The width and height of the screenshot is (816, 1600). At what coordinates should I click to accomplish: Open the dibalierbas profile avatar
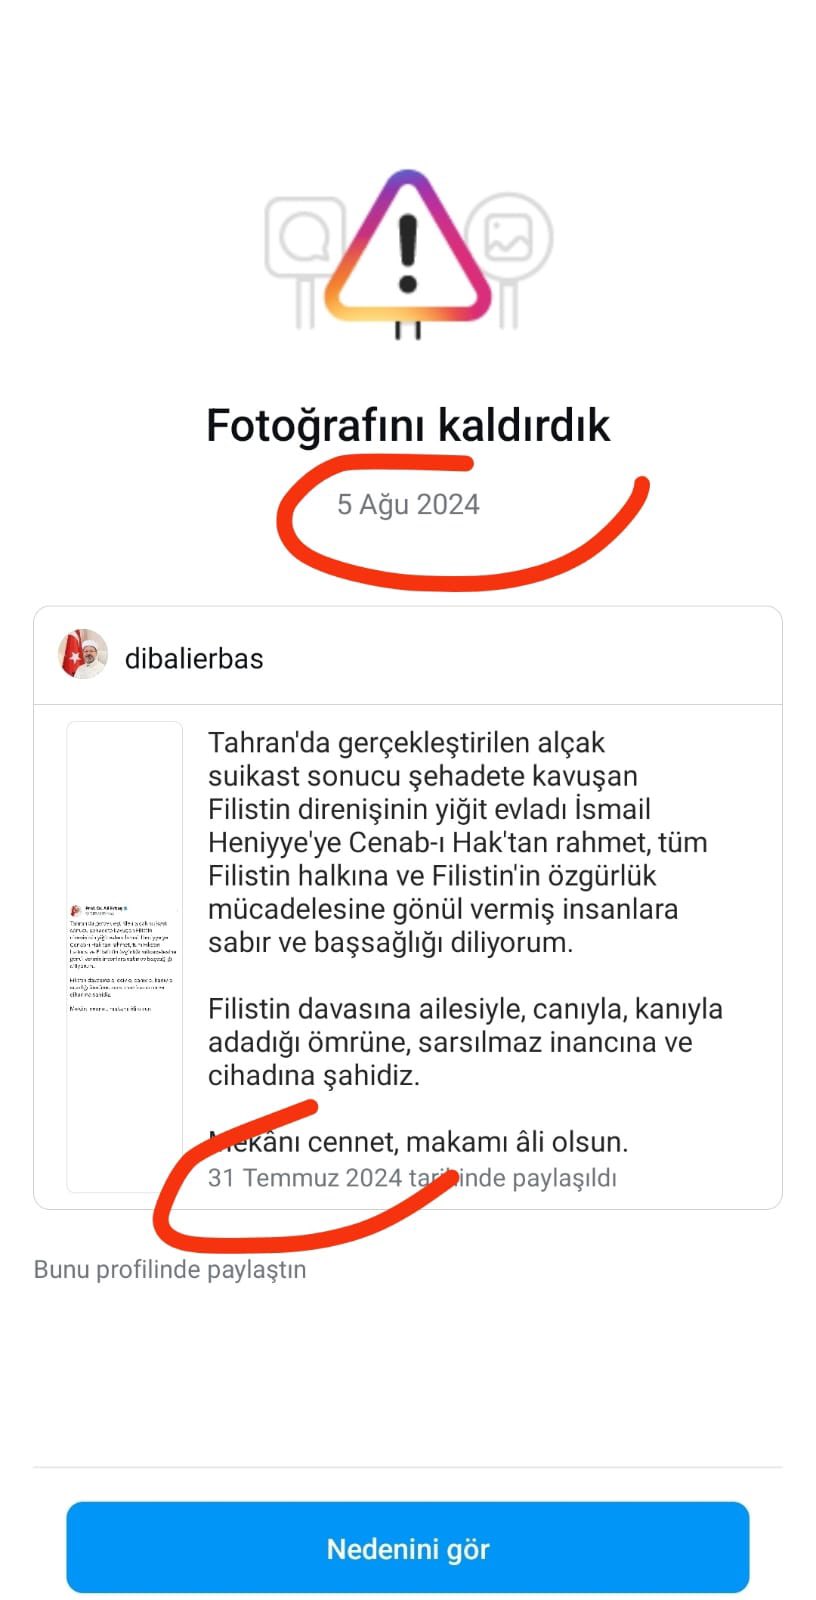pos(83,655)
